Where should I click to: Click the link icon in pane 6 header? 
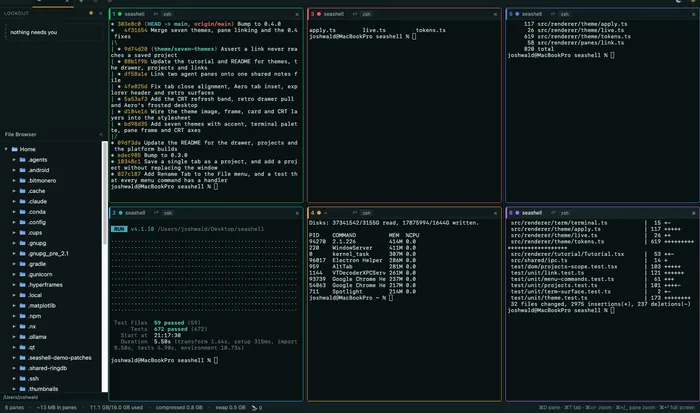click(x=553, y=213)
